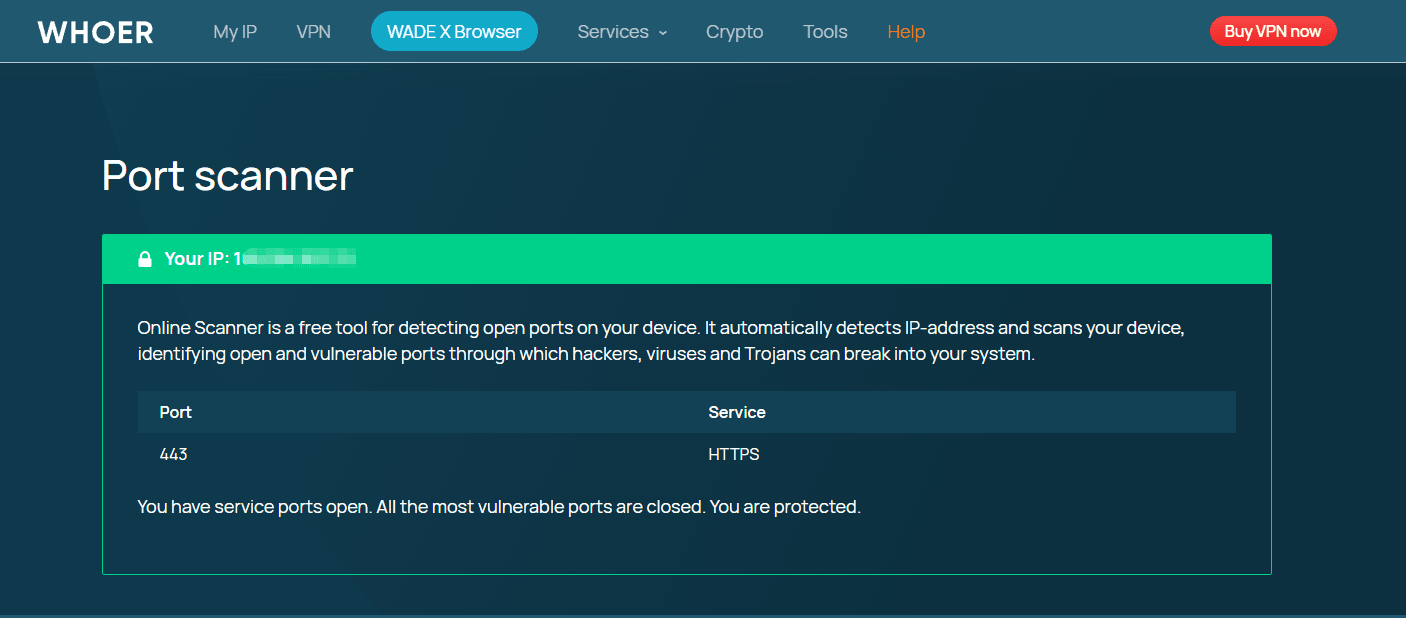Open the VPN navigation item
Viewport: 1406px width, 618px height.
pyautogui.click(x=313, y=32)
